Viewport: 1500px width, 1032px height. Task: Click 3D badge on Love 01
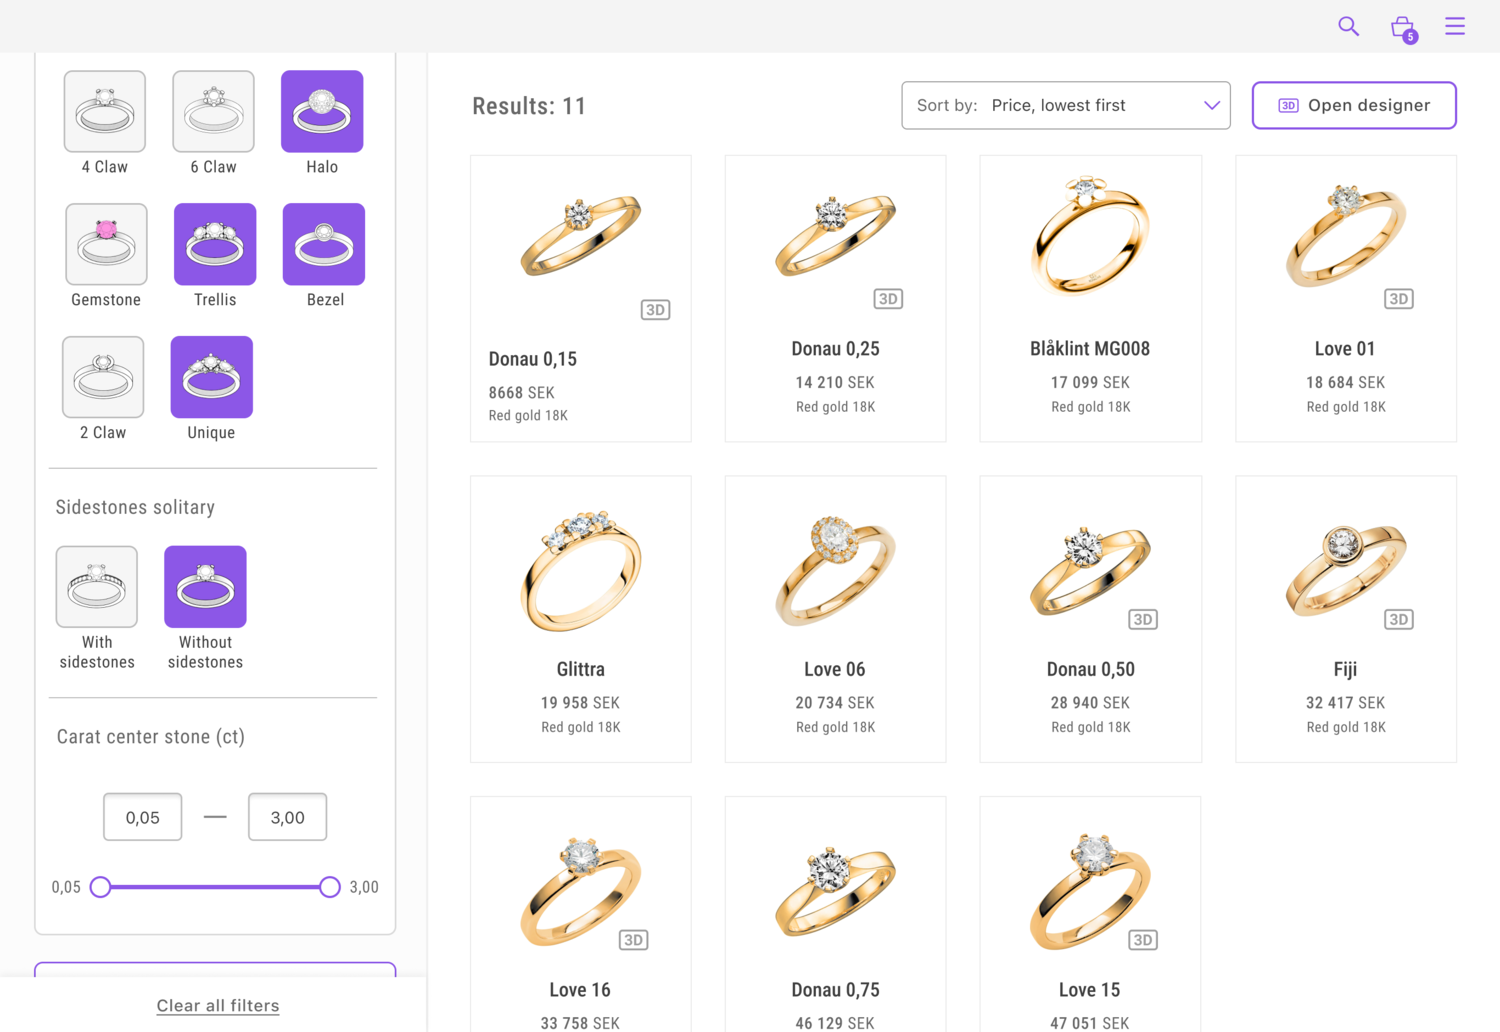click(x=1398, y=299)
